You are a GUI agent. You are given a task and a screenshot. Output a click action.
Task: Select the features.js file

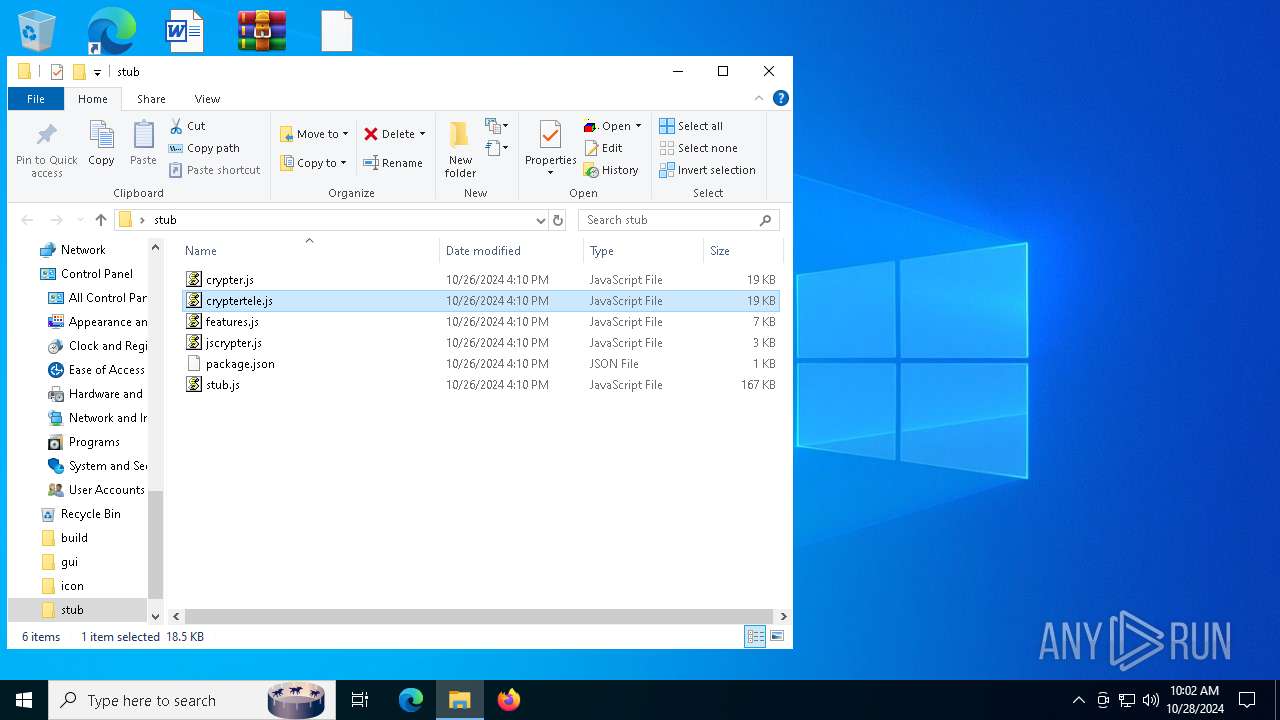[481, 322]
